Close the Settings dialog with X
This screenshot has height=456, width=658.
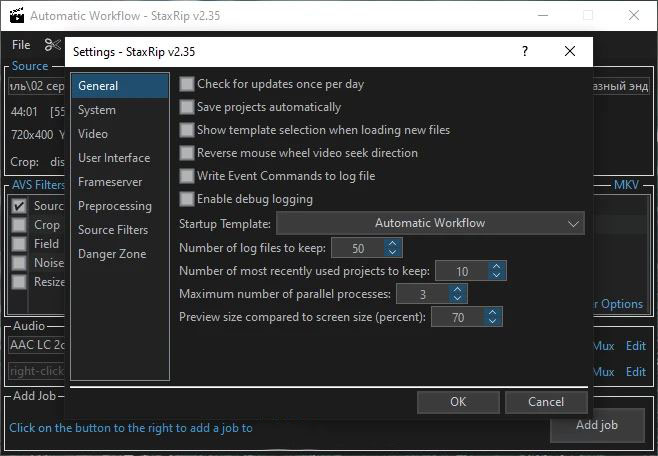click(569, 51)
